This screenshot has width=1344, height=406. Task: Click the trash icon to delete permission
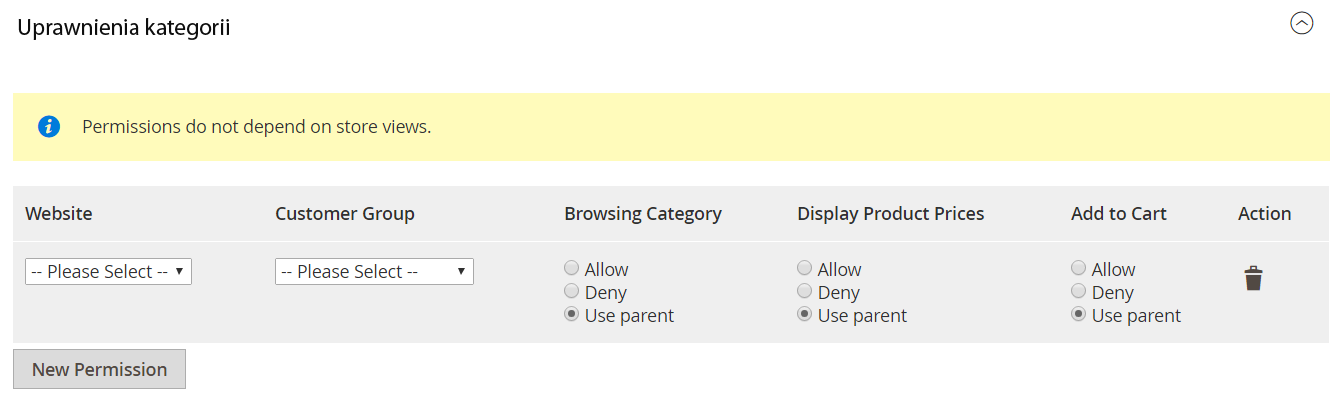click(x=1253, y=278)
